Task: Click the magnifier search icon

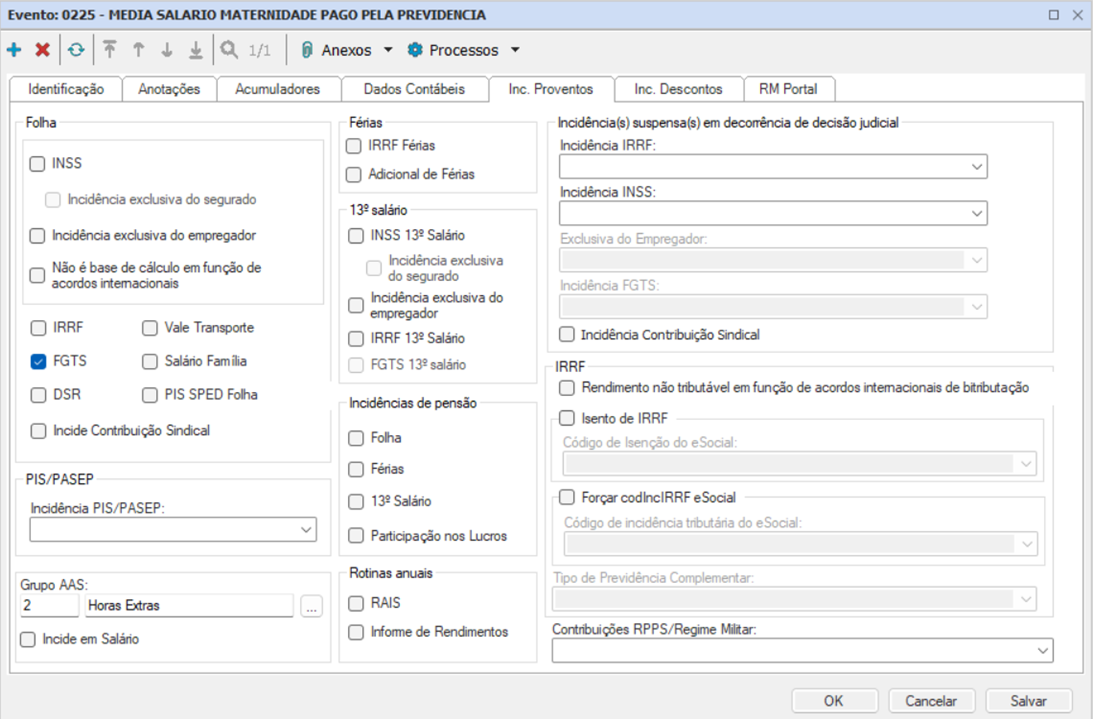Action: [230, 50]
